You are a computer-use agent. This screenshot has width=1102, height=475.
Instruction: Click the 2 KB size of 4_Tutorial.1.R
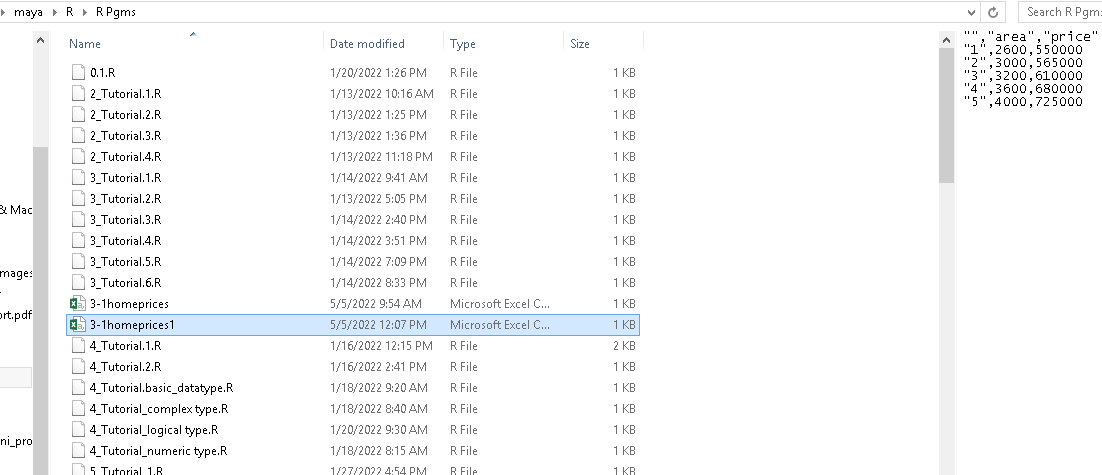tap(624, 346)
